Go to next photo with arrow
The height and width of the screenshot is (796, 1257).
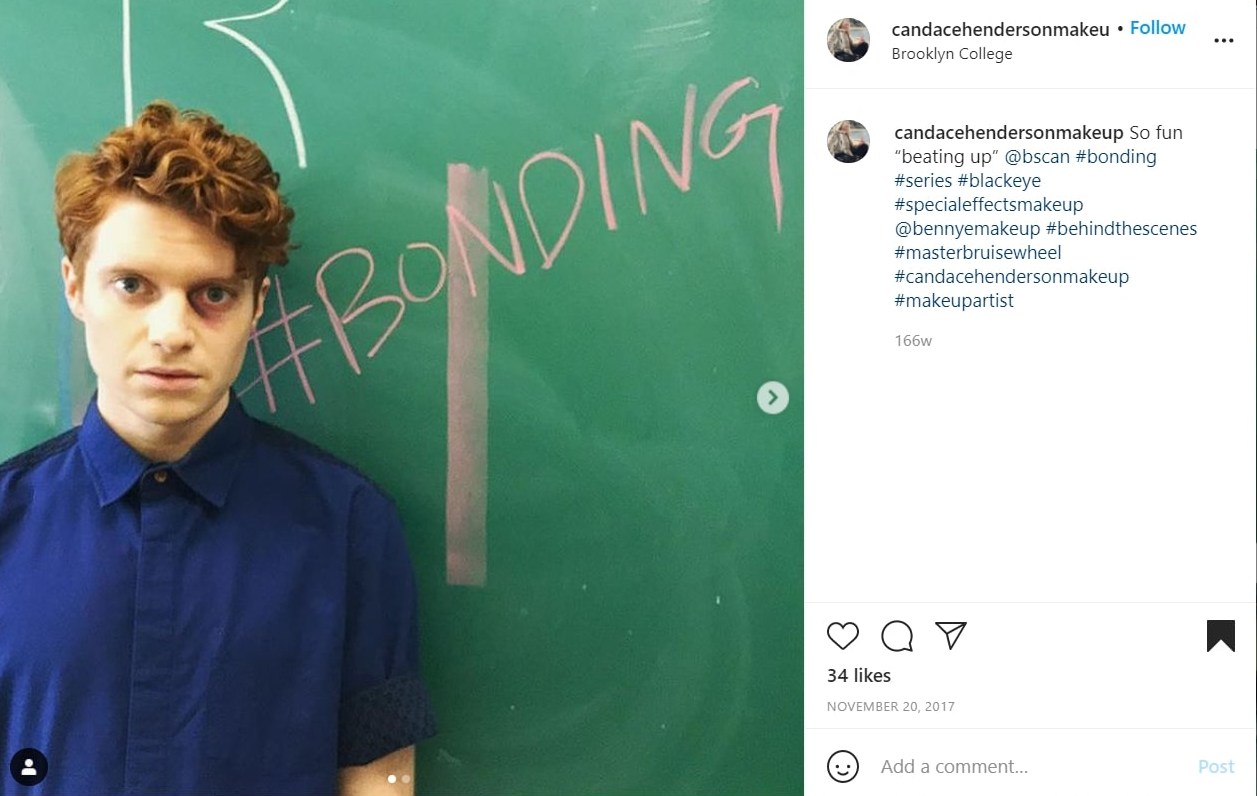(772, 398)
